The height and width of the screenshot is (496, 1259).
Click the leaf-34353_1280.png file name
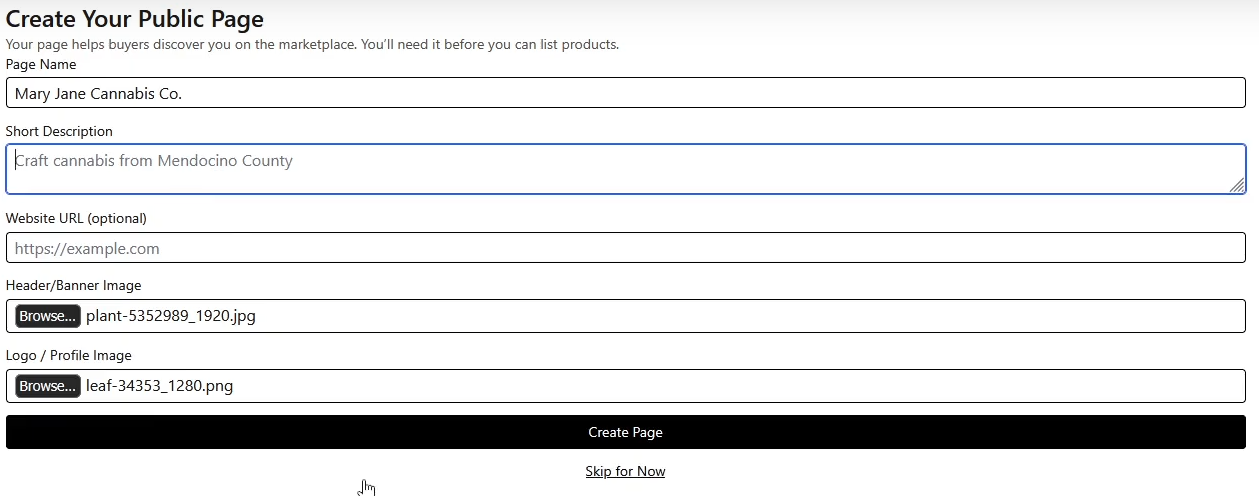(159, 386)
